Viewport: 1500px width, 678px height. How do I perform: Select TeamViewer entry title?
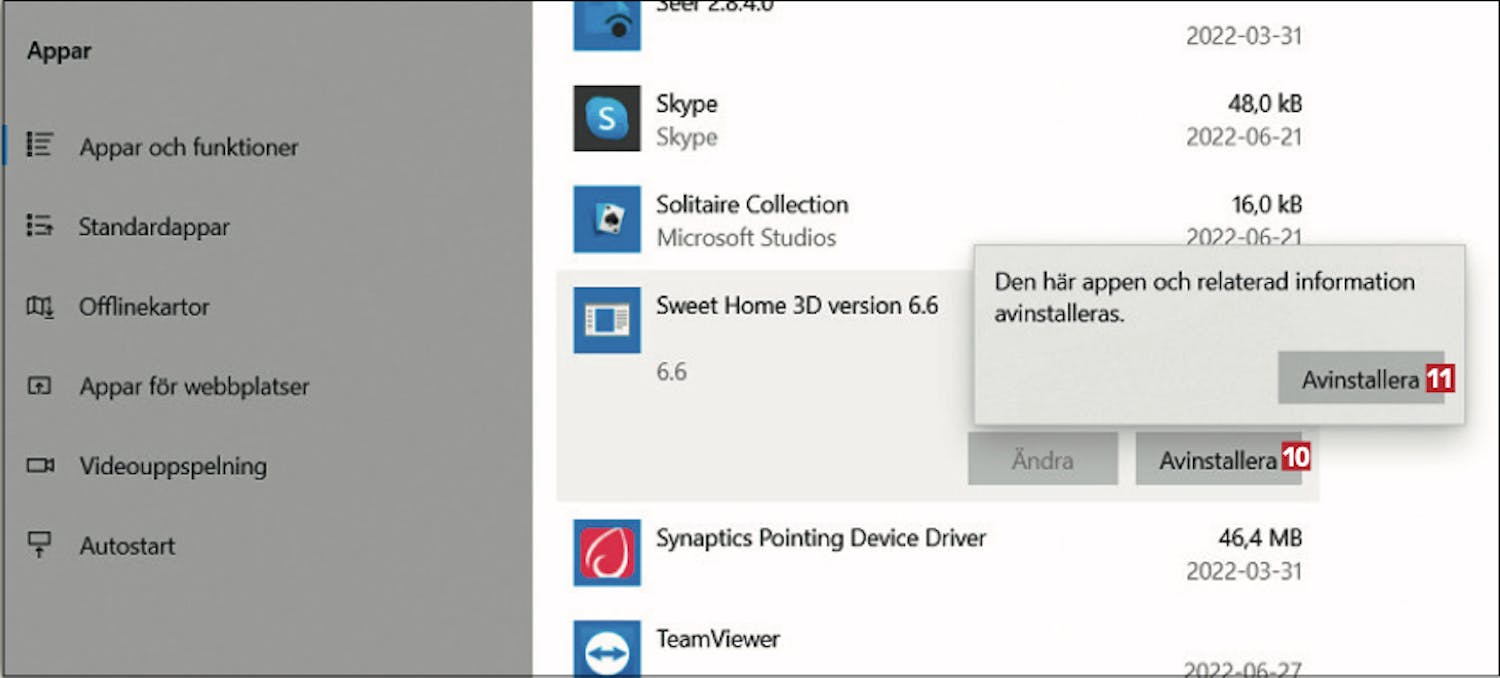[x=718, y=638]
